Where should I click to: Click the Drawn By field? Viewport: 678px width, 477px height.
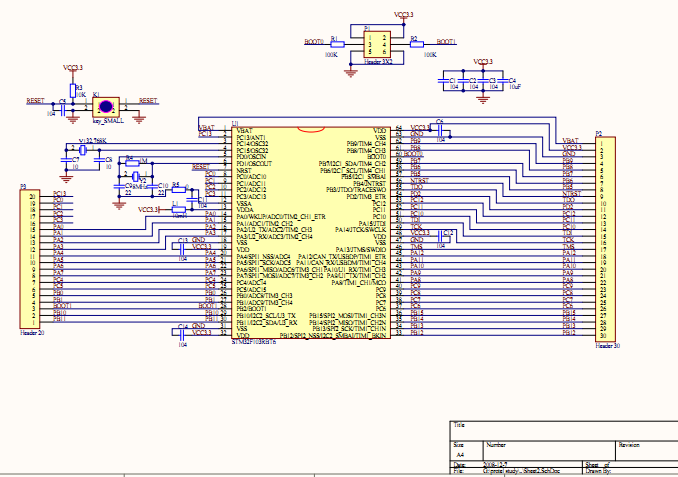[x=598, y=471]
